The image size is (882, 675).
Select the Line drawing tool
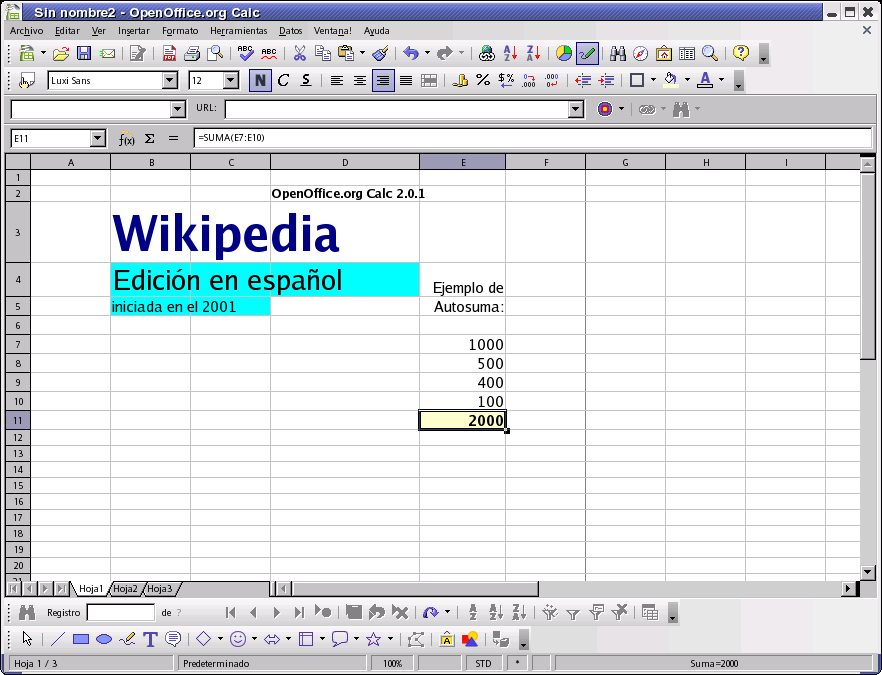[x=58, y=639]
